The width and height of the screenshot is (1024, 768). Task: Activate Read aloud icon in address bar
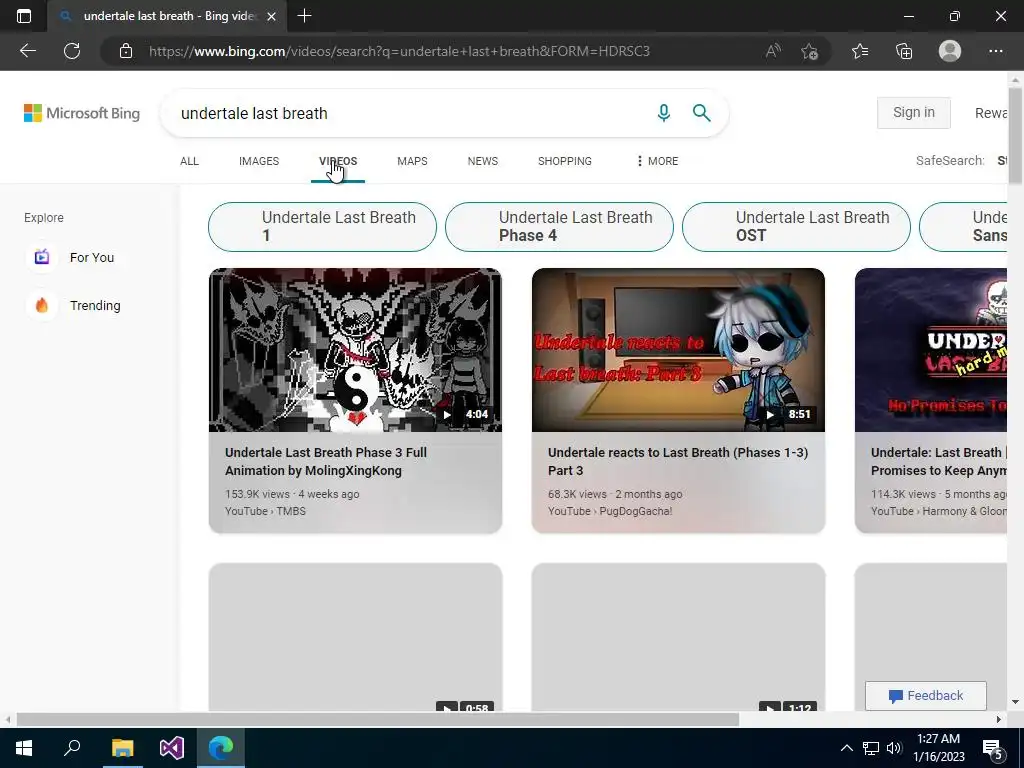coord(773,51)
